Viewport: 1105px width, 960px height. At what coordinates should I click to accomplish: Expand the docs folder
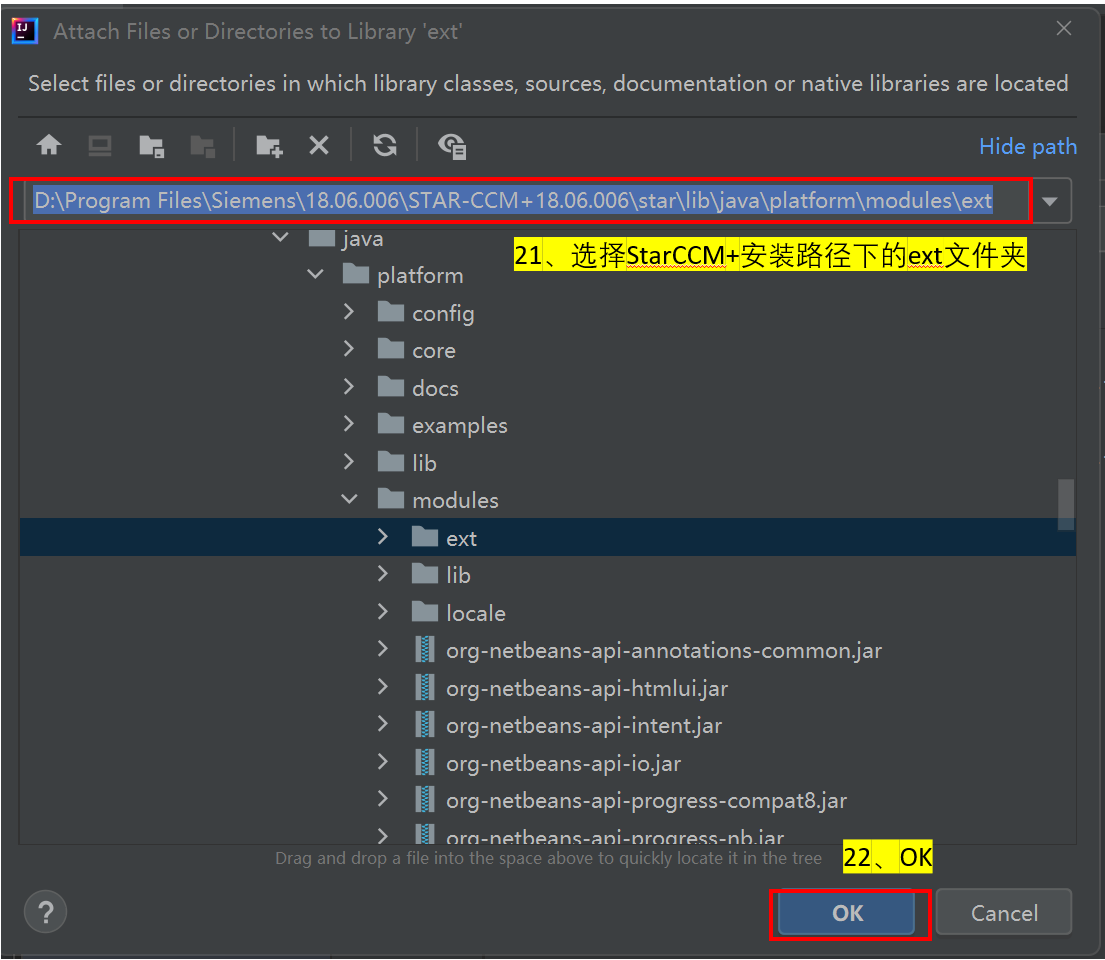349,386
